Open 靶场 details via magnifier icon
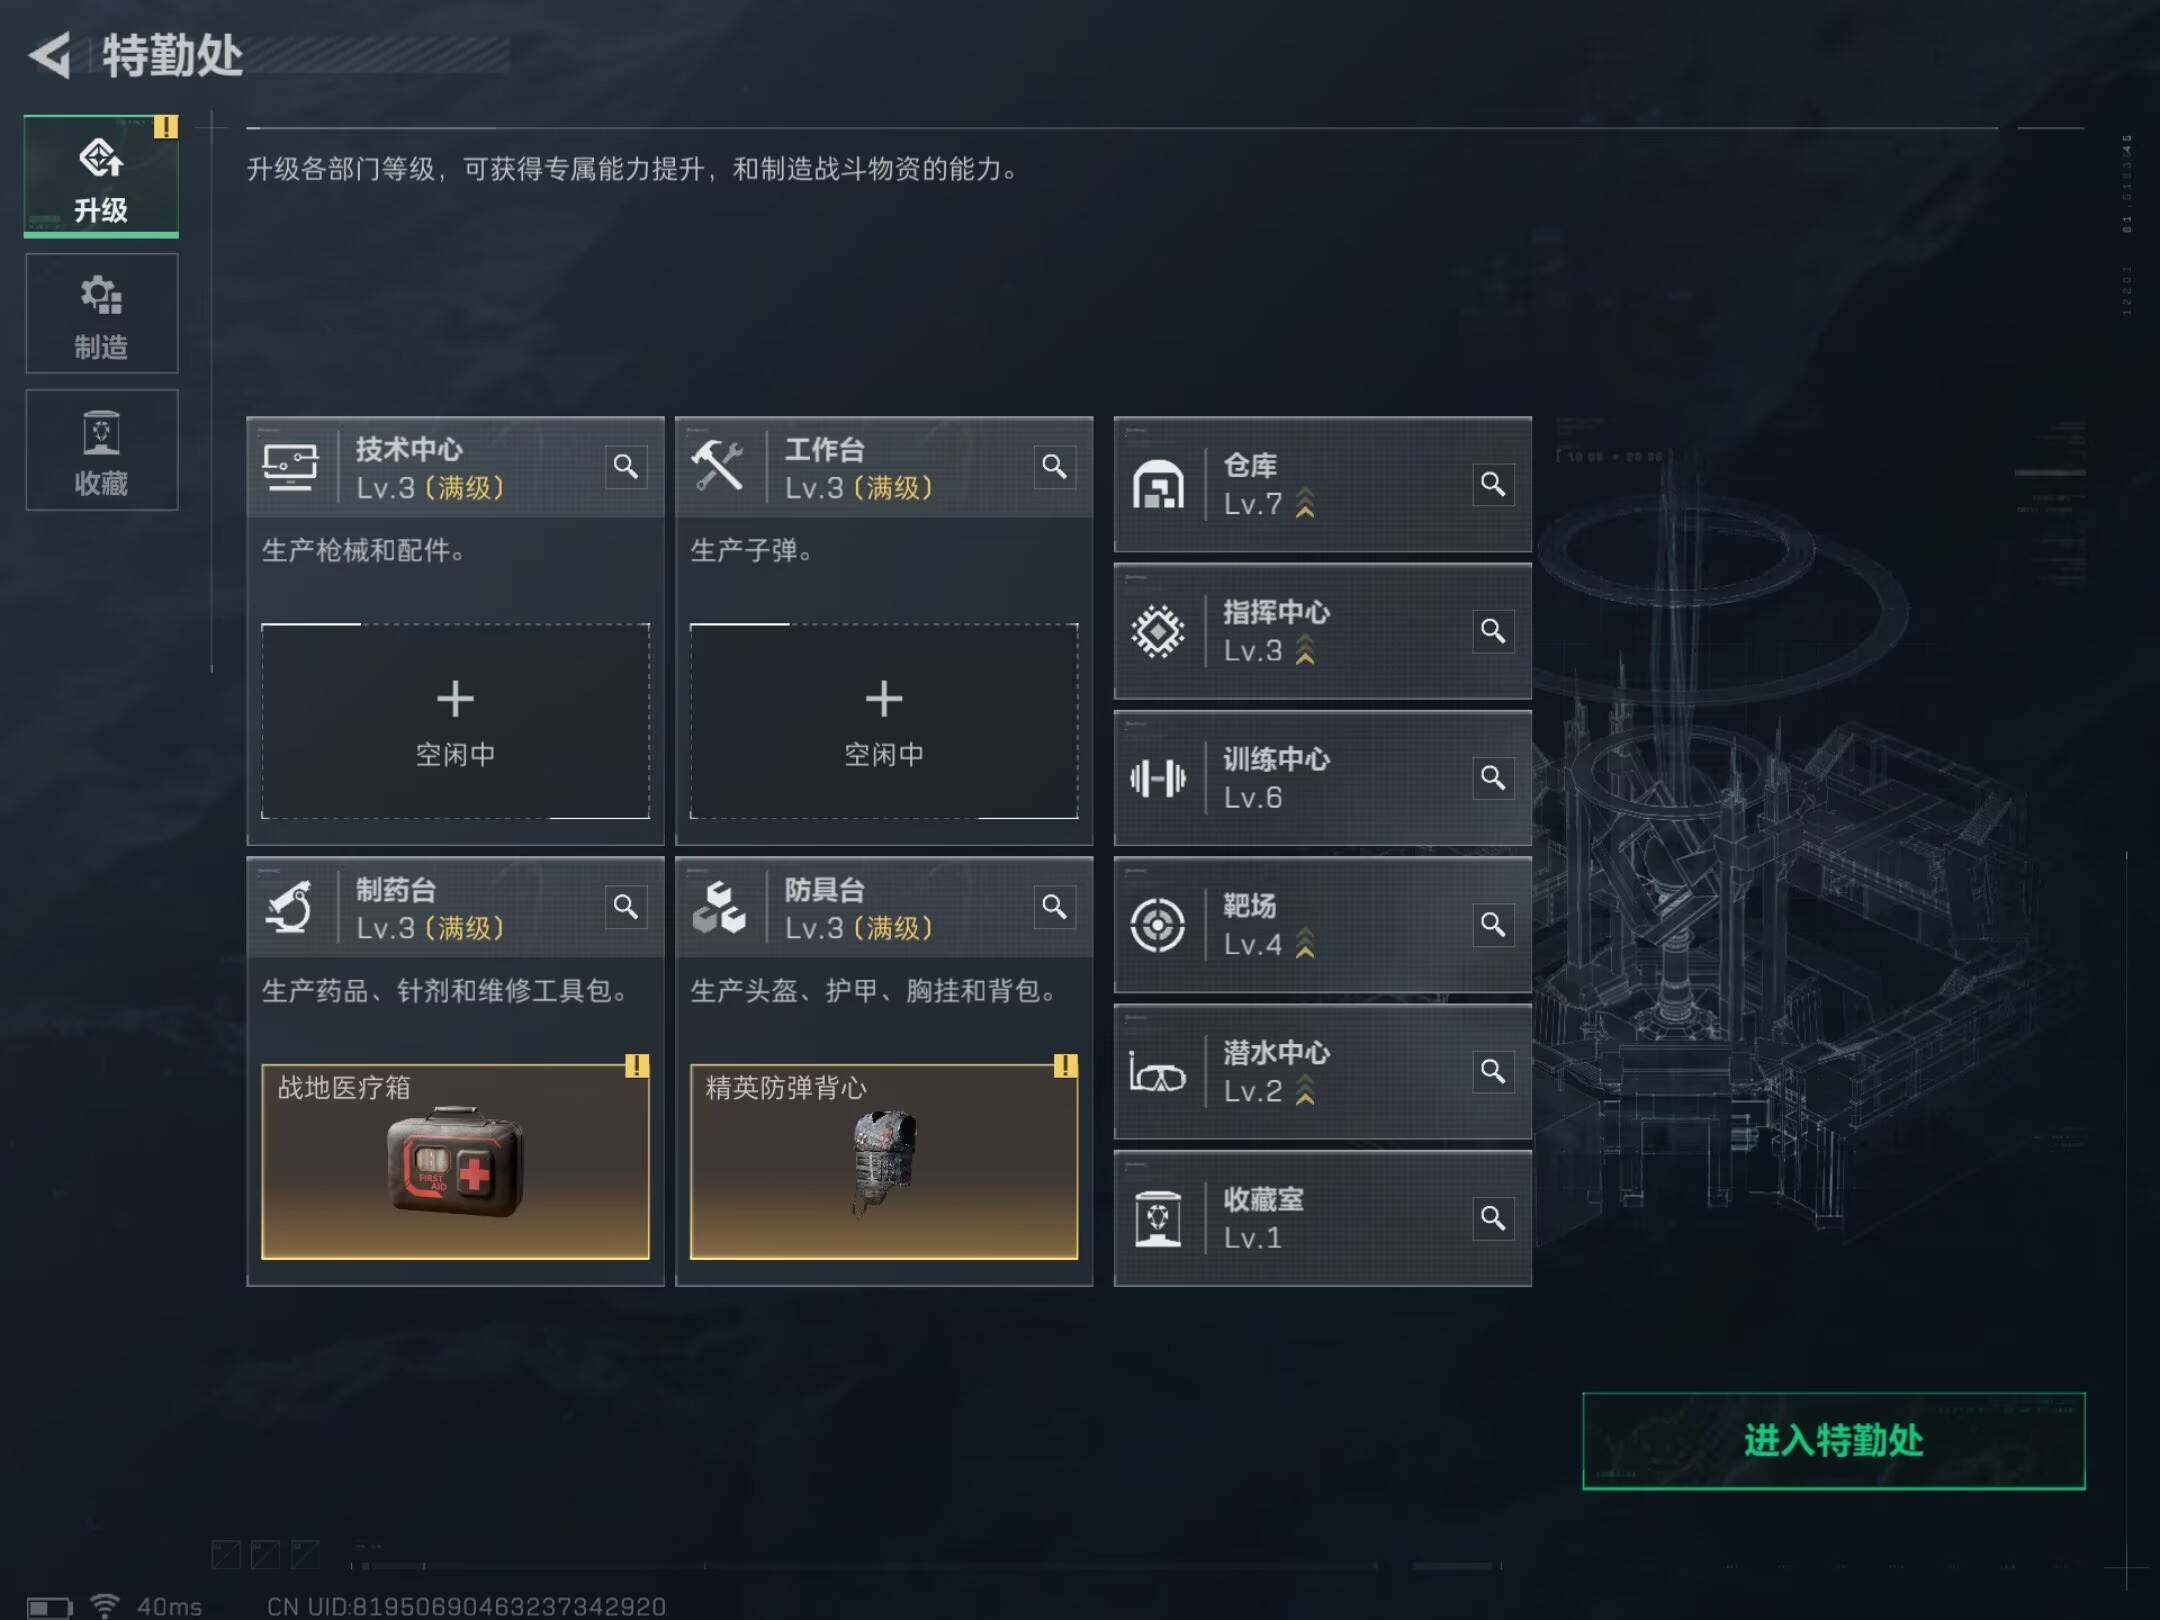The image size is (2160, 1620). (x=1493, y=925)
